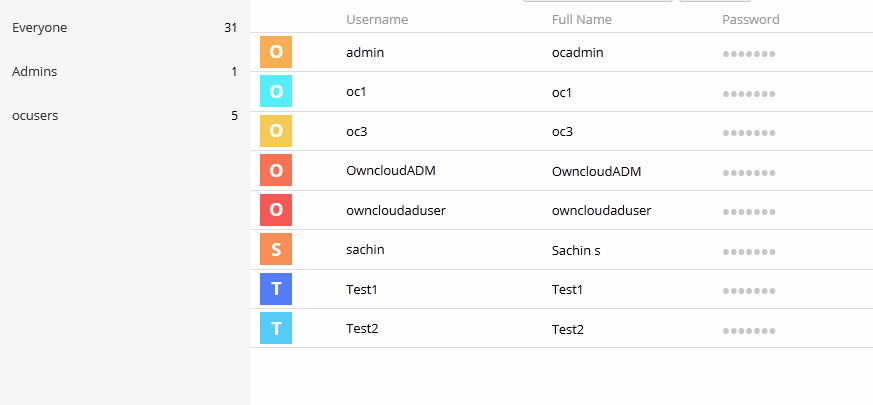Image resolution: width=873 pixels, height=405 pixels.
Task: Edit the password field for admin
Action: [x=749, y=54]
